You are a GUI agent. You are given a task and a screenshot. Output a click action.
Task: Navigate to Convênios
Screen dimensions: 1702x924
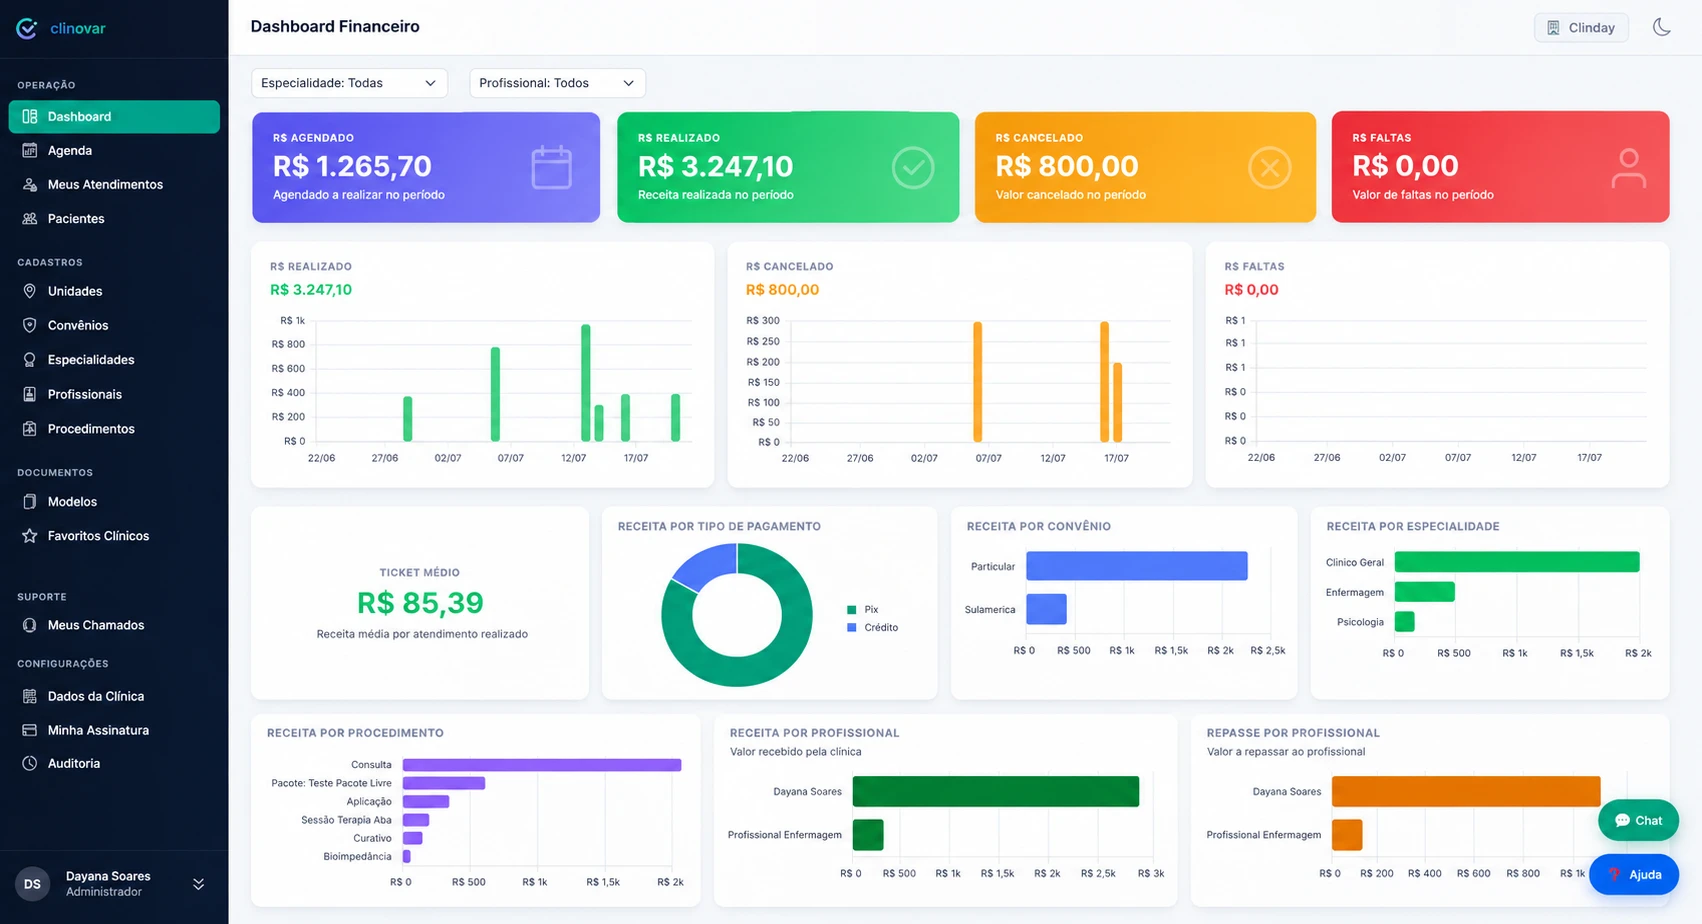pos(114,325)
